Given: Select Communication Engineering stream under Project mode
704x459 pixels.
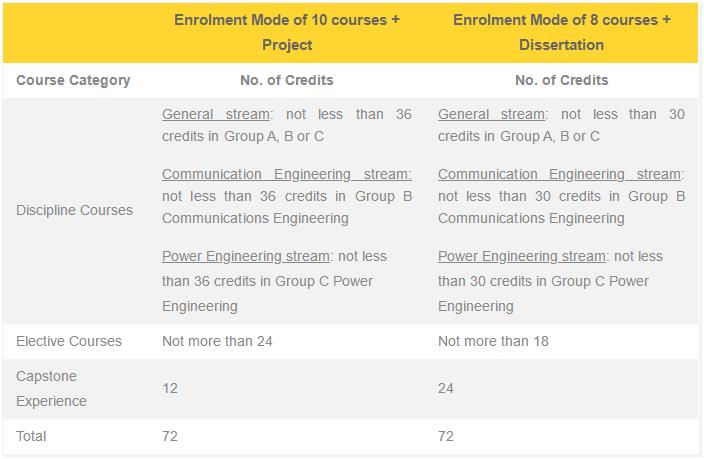Looking at the screenshot, I should [286, 174].
